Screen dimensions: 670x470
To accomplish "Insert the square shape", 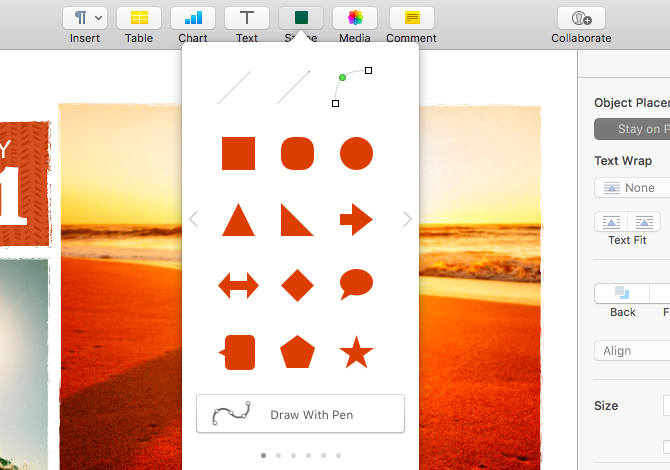I will (238, 154).
